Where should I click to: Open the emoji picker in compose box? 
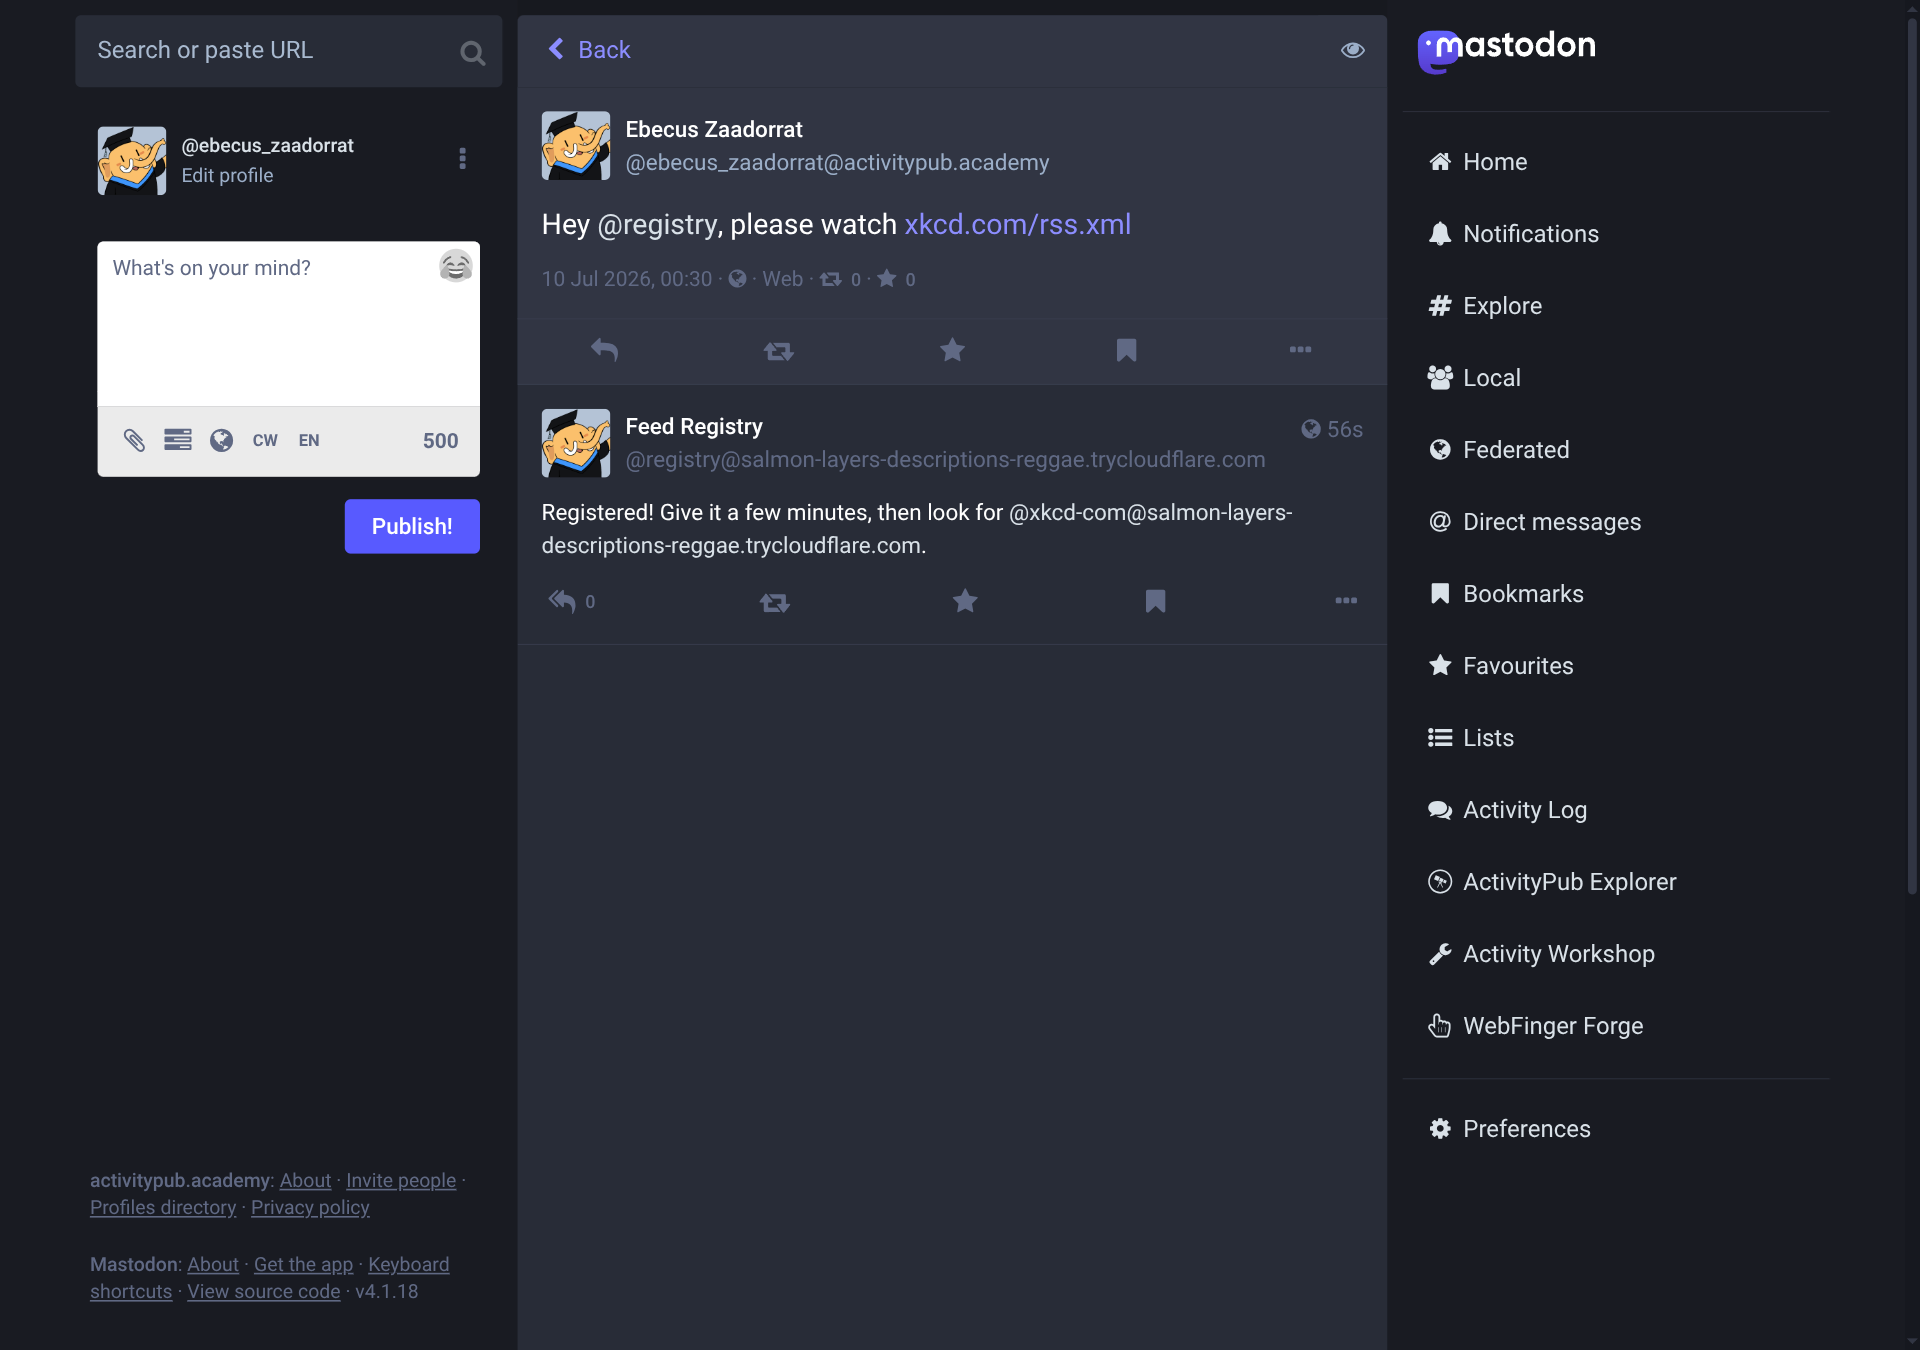click(455, 266)
